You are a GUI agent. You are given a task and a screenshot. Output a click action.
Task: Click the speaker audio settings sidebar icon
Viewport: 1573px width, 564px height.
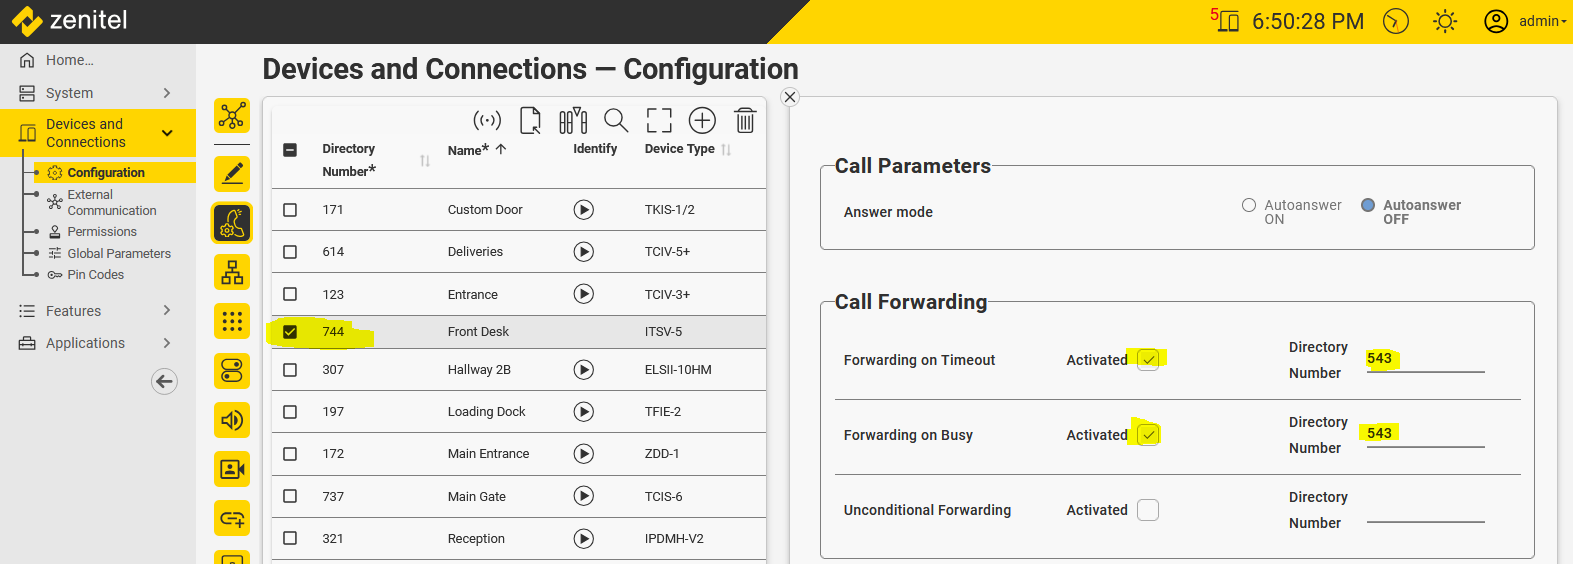pyautogui.click(x=232, y=420)
